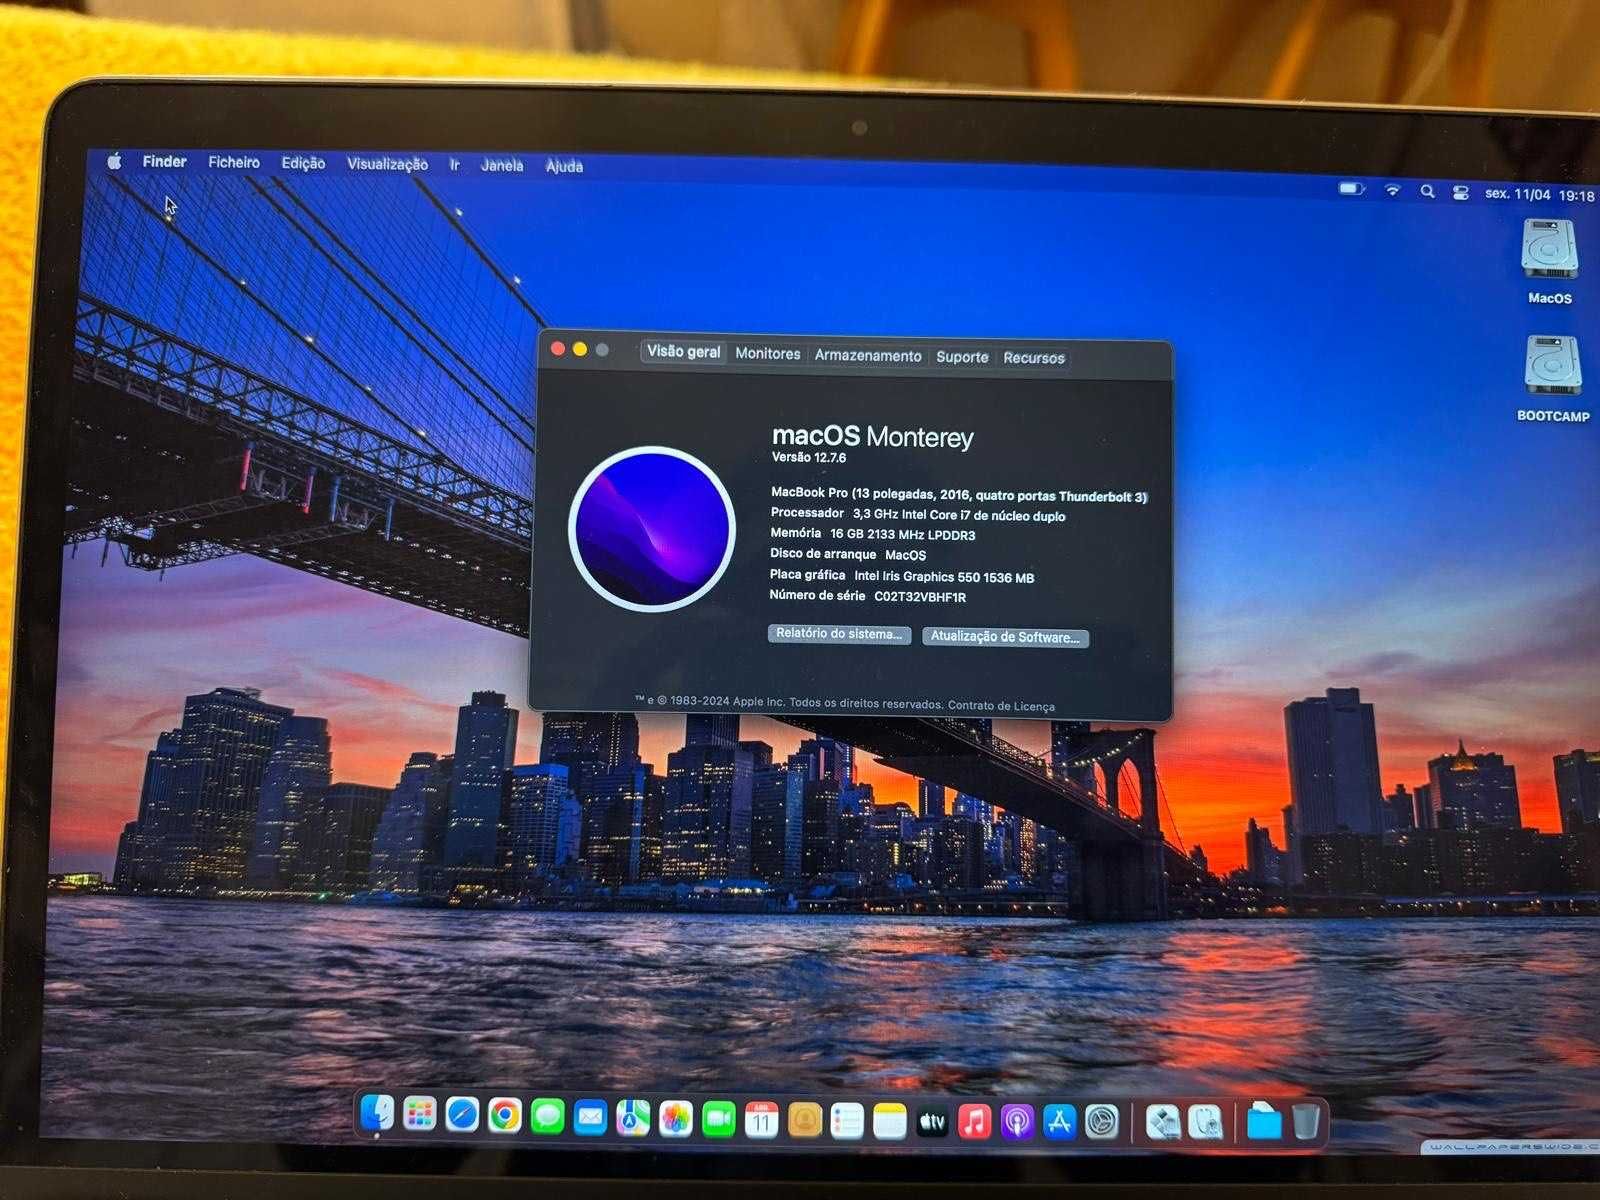Close the About This Mac window

pos(558,349)
